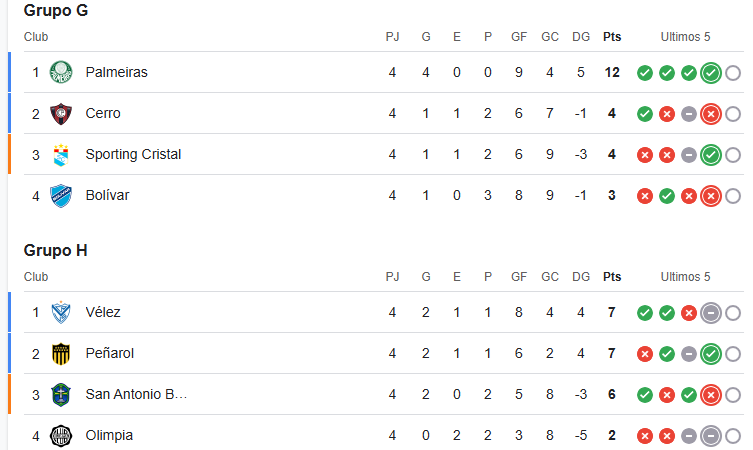Select Vélez's highlighted latest draw icon
The image size is (753, 450).
click(711, 313)
